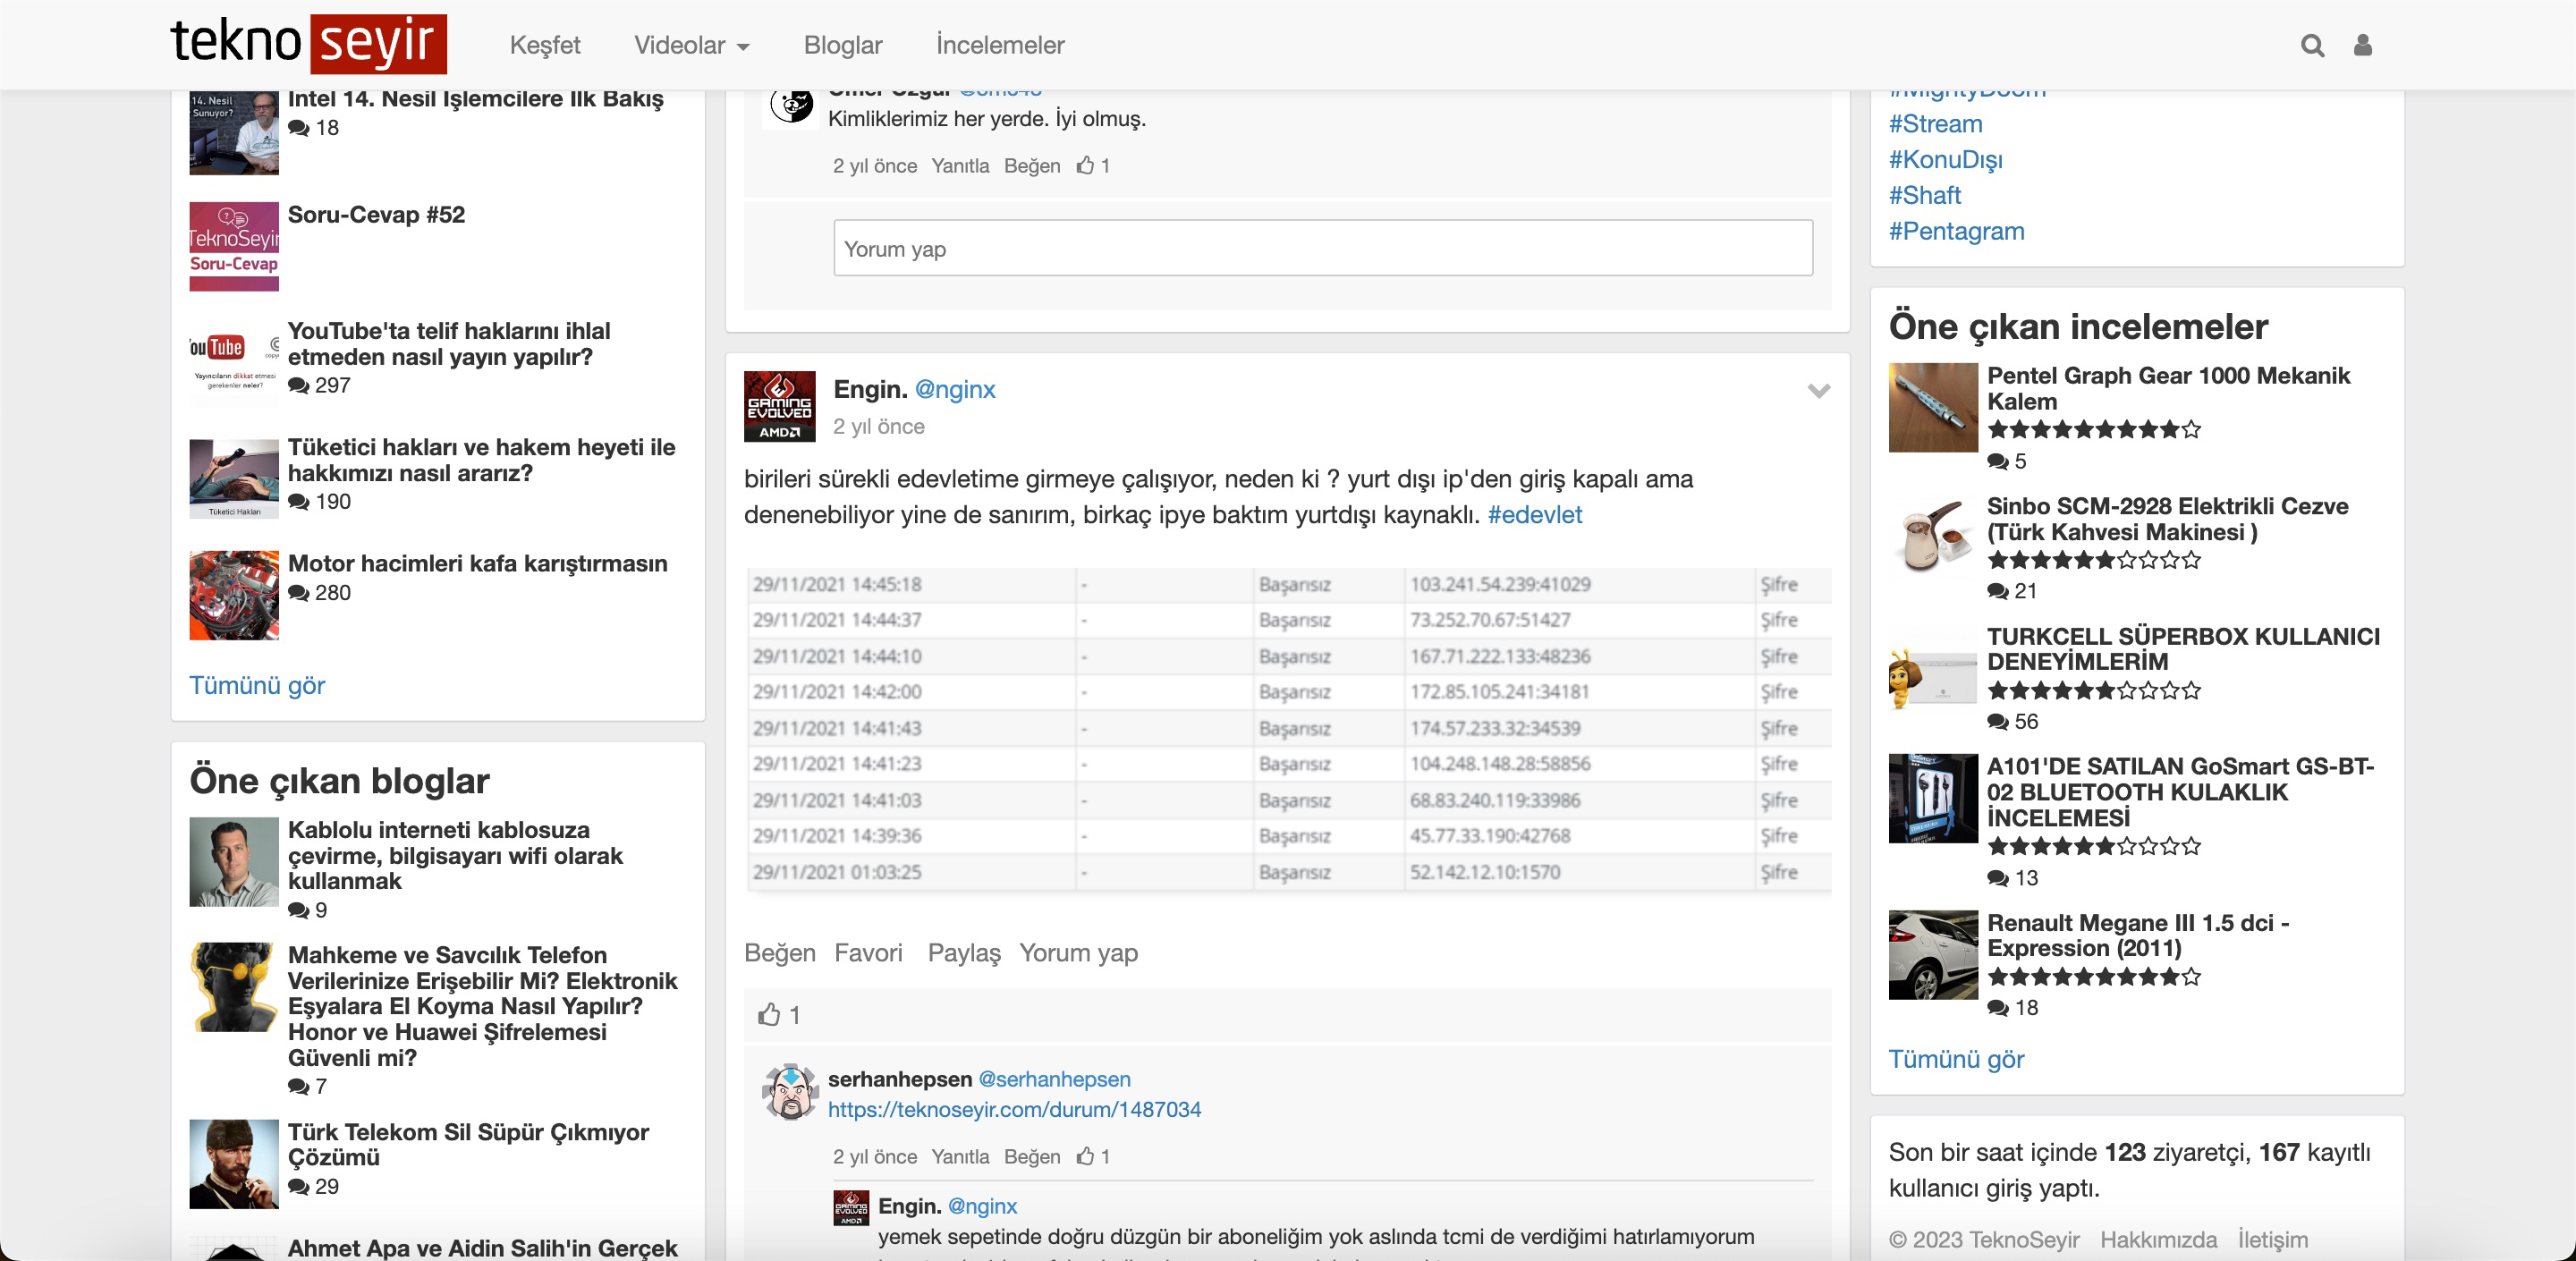
Task: Open Sinbo SCM-2928 Elektrikli Cezve review
Action: [2167, 519]
